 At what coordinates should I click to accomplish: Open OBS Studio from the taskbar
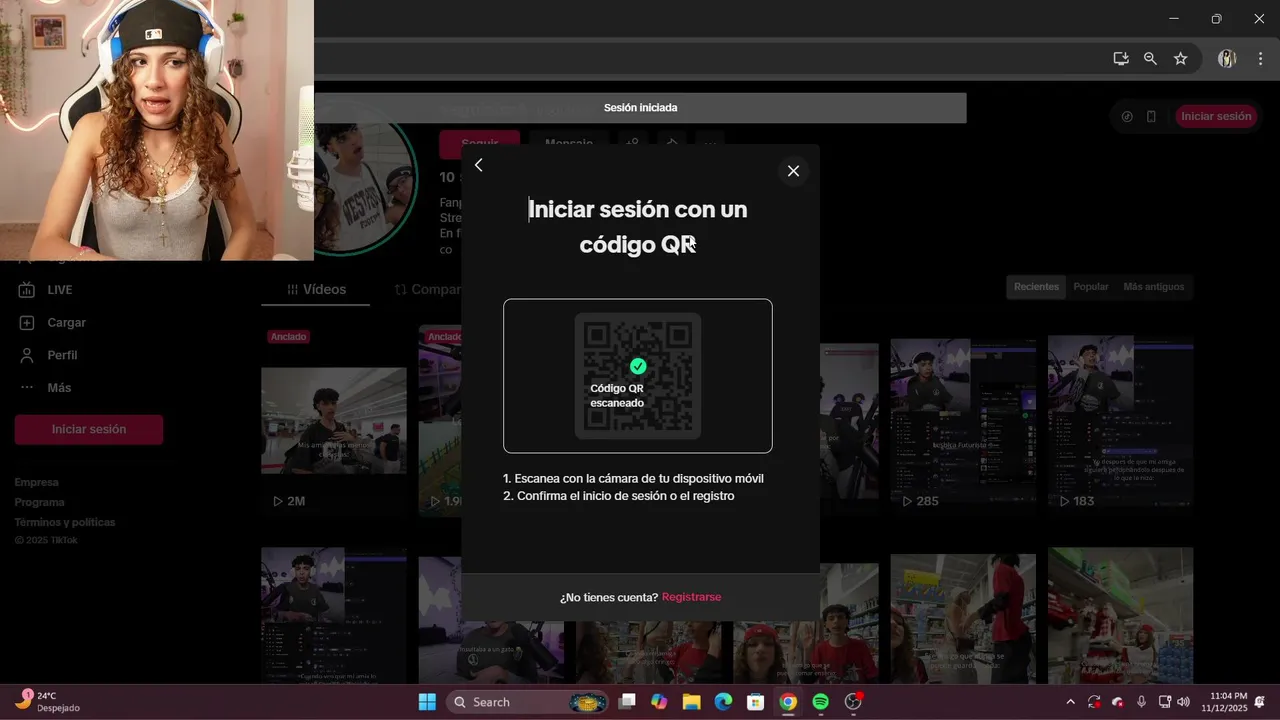point(853,702)
